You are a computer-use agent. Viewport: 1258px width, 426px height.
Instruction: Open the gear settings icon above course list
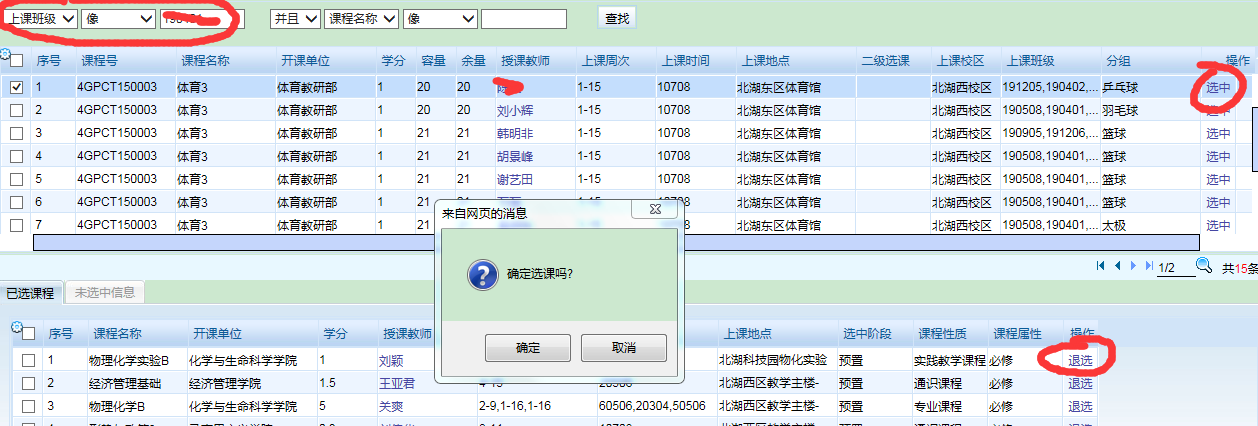(5, 55)
